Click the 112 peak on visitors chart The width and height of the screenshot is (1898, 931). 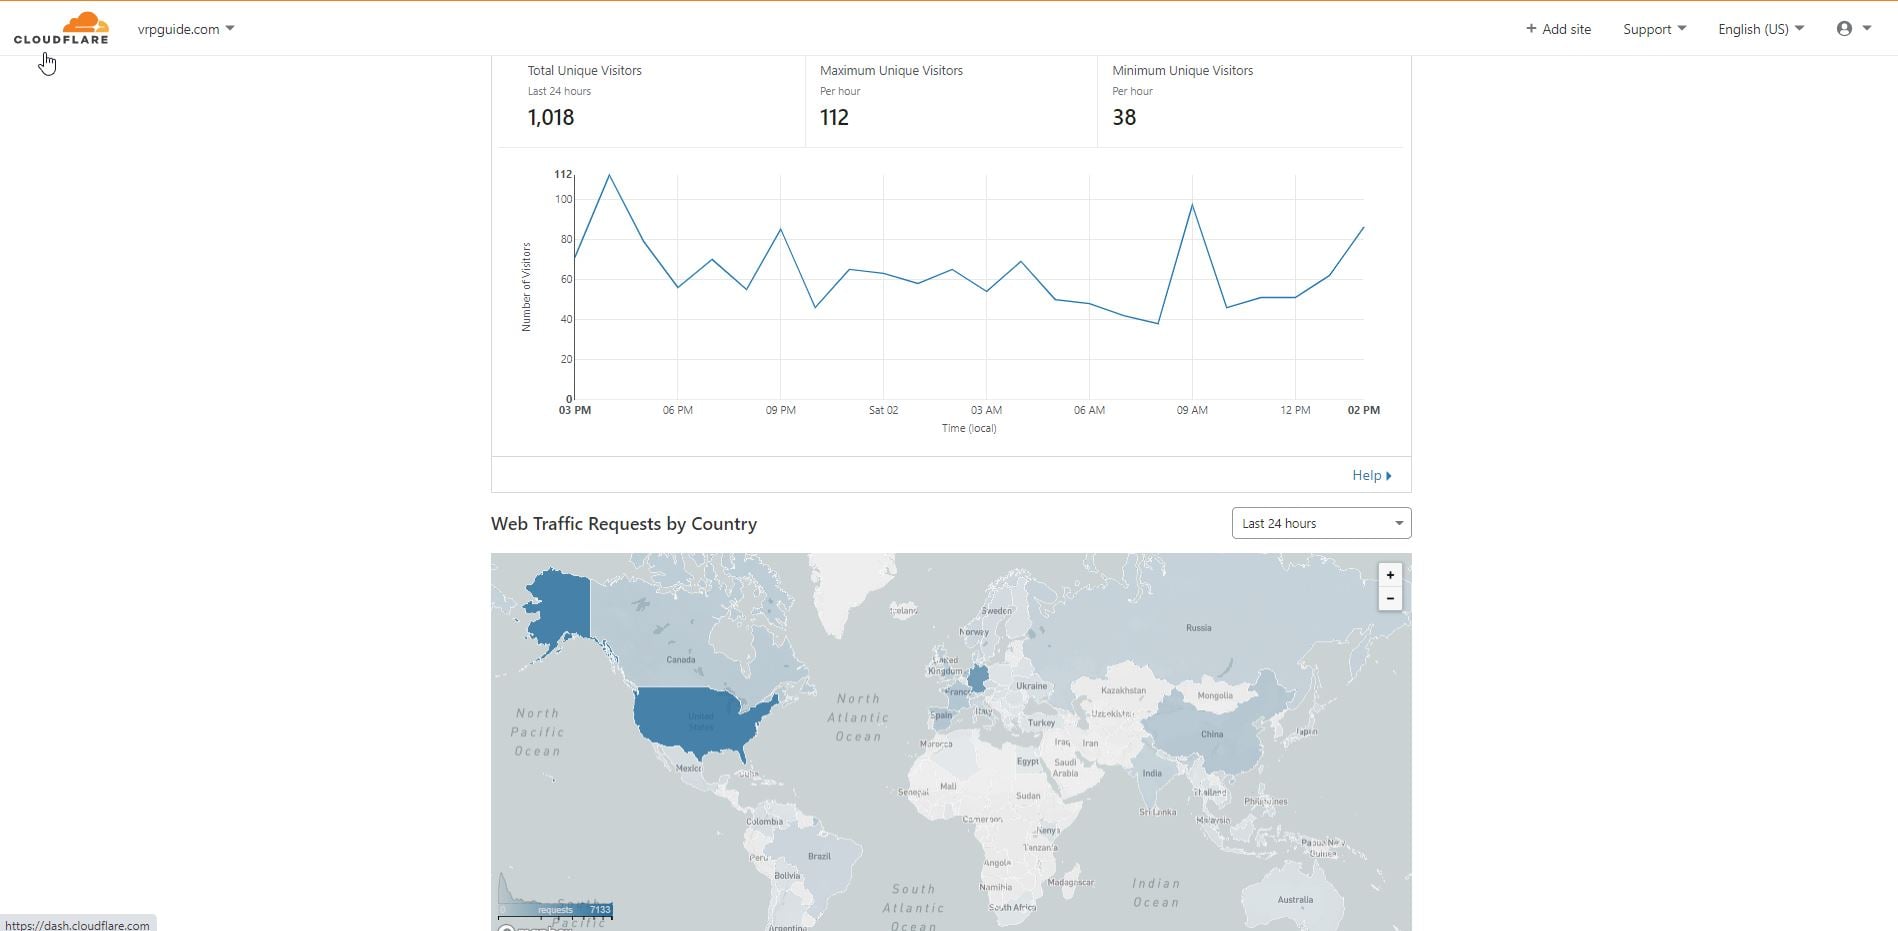click(609, 176)
